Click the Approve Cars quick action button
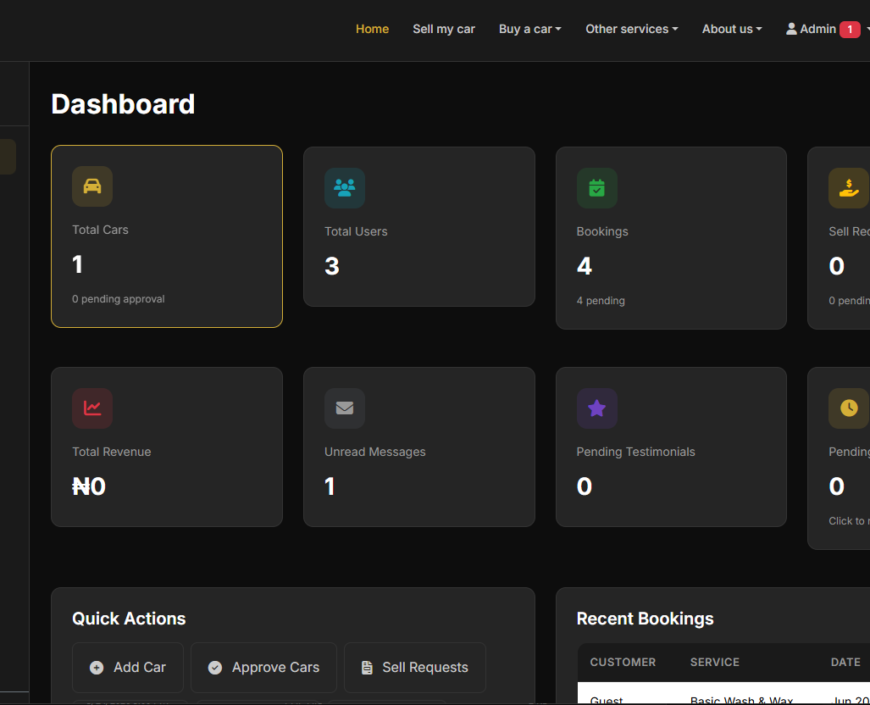This screenshot has width=870, height=705. (264, 667)
